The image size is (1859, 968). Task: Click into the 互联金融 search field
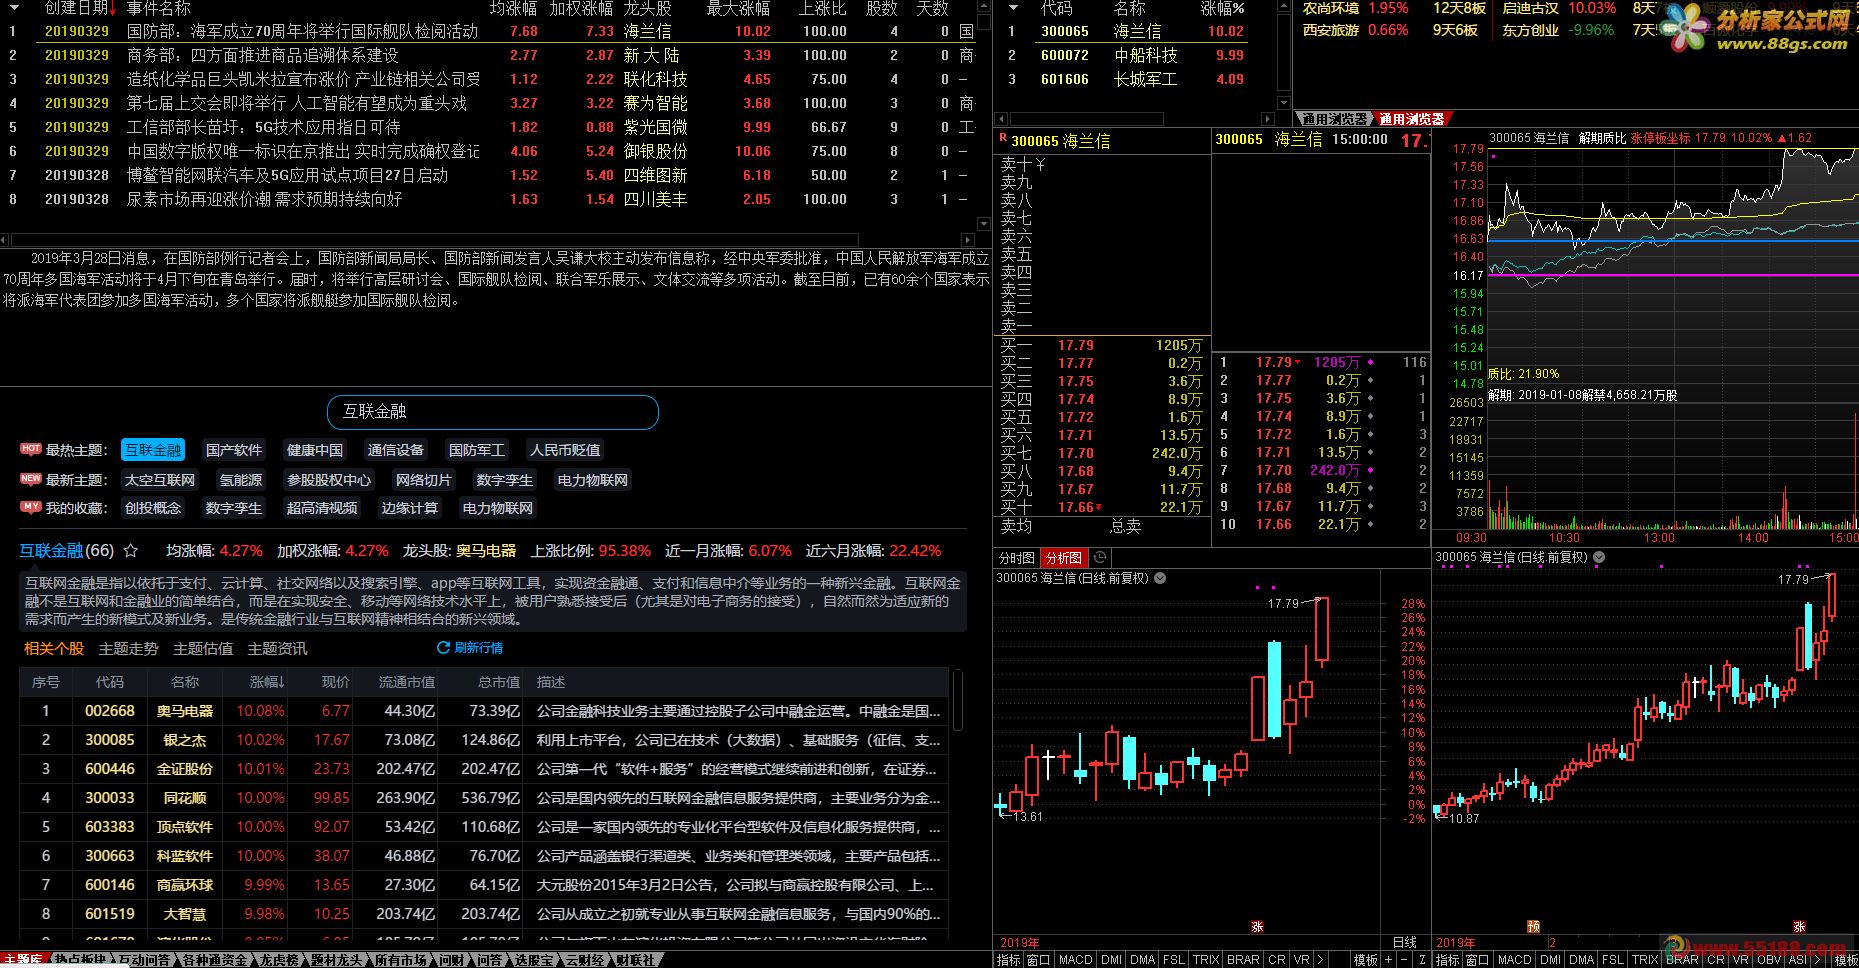pyautogui.click(x=493, y=411)
